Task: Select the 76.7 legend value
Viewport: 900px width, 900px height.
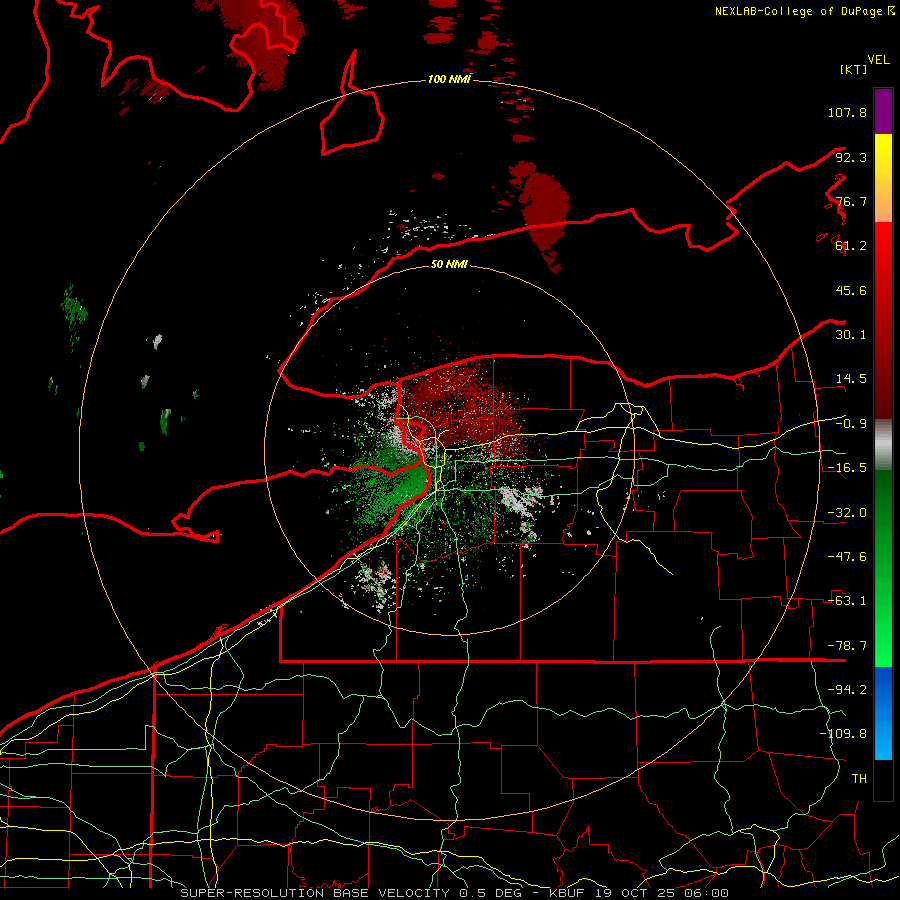Action: (x=851, y=201)
